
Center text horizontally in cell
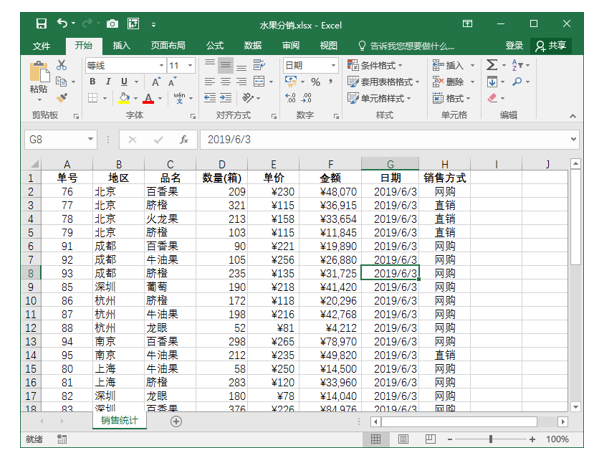coord(225,81)
